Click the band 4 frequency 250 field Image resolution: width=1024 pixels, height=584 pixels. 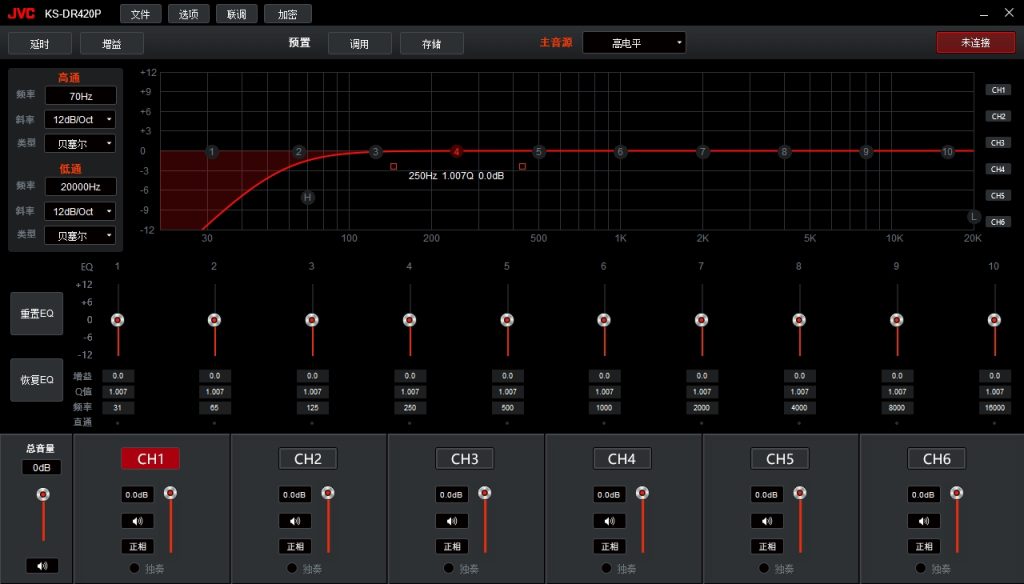point(409,408)
